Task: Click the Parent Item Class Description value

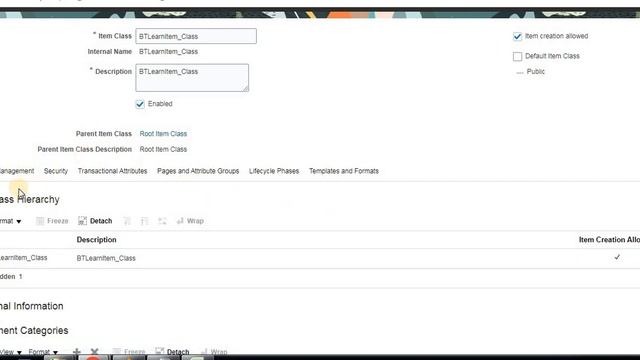Action: [x=163, y=149]
